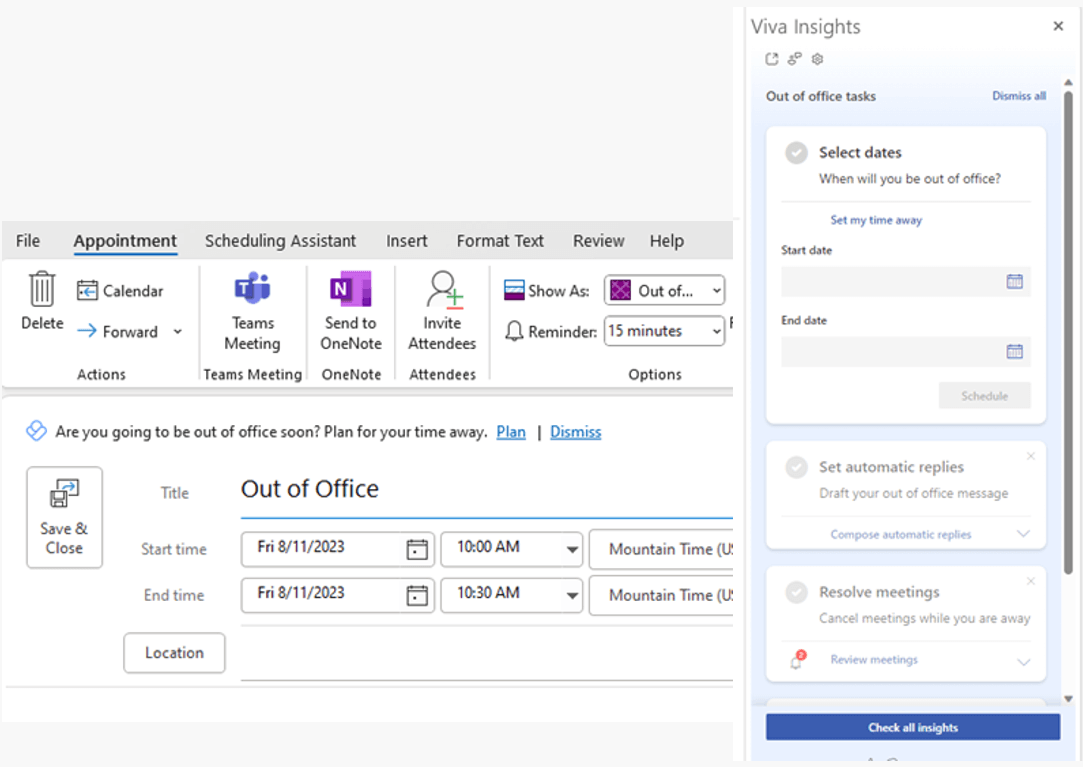Open the Forward options dropdown arrow
Image resolution: width=1083 pixels, height=767 pixels.
178,332
